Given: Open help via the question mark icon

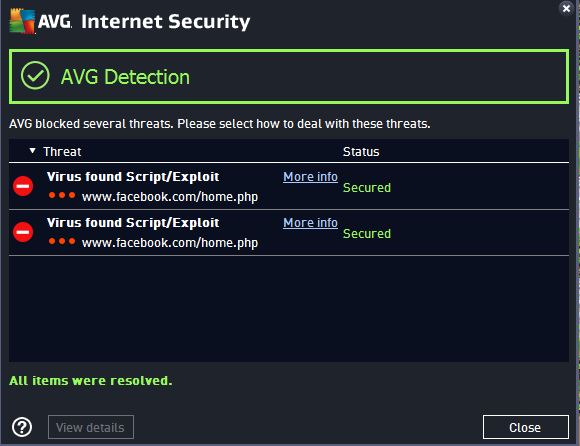Looking at the screenshot, I should [22, 428].
